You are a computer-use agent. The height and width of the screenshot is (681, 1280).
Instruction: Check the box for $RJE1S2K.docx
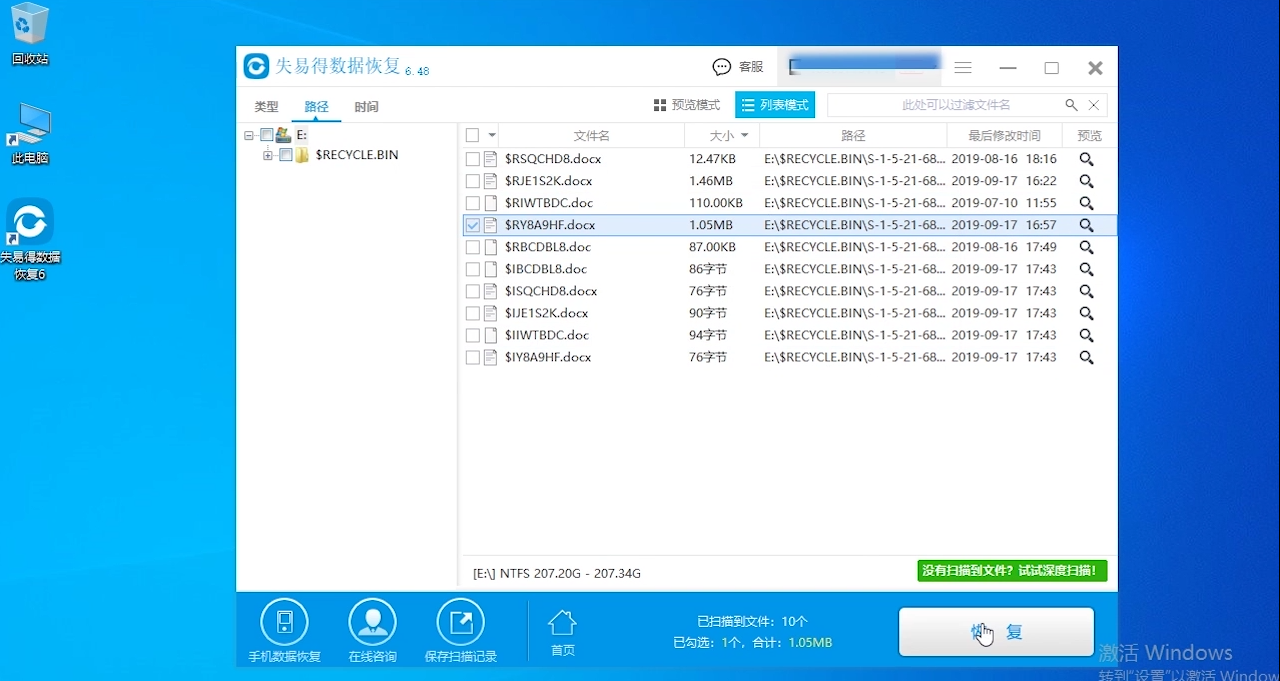click(472, 181)
